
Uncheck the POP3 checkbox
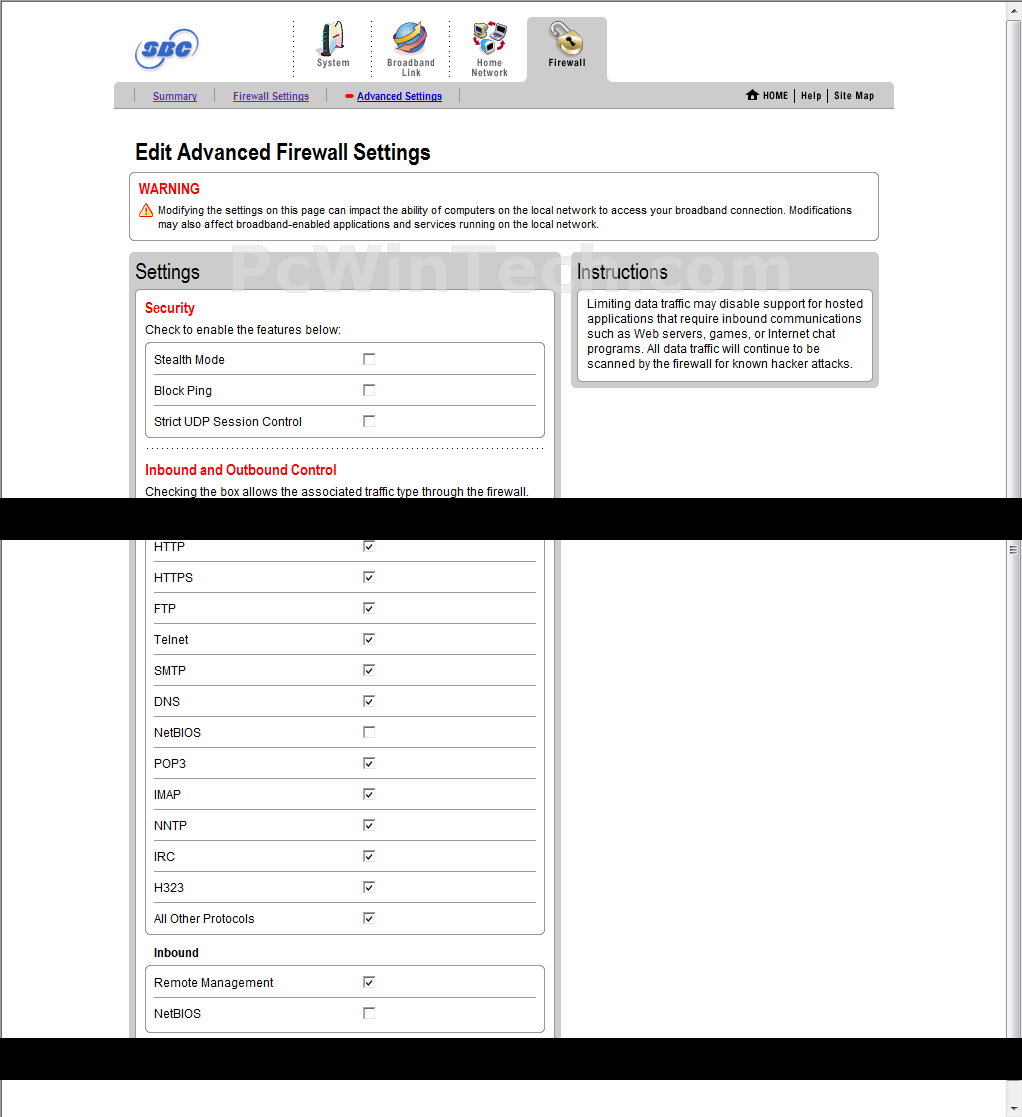pyautogui.click(x=369, y=763)
